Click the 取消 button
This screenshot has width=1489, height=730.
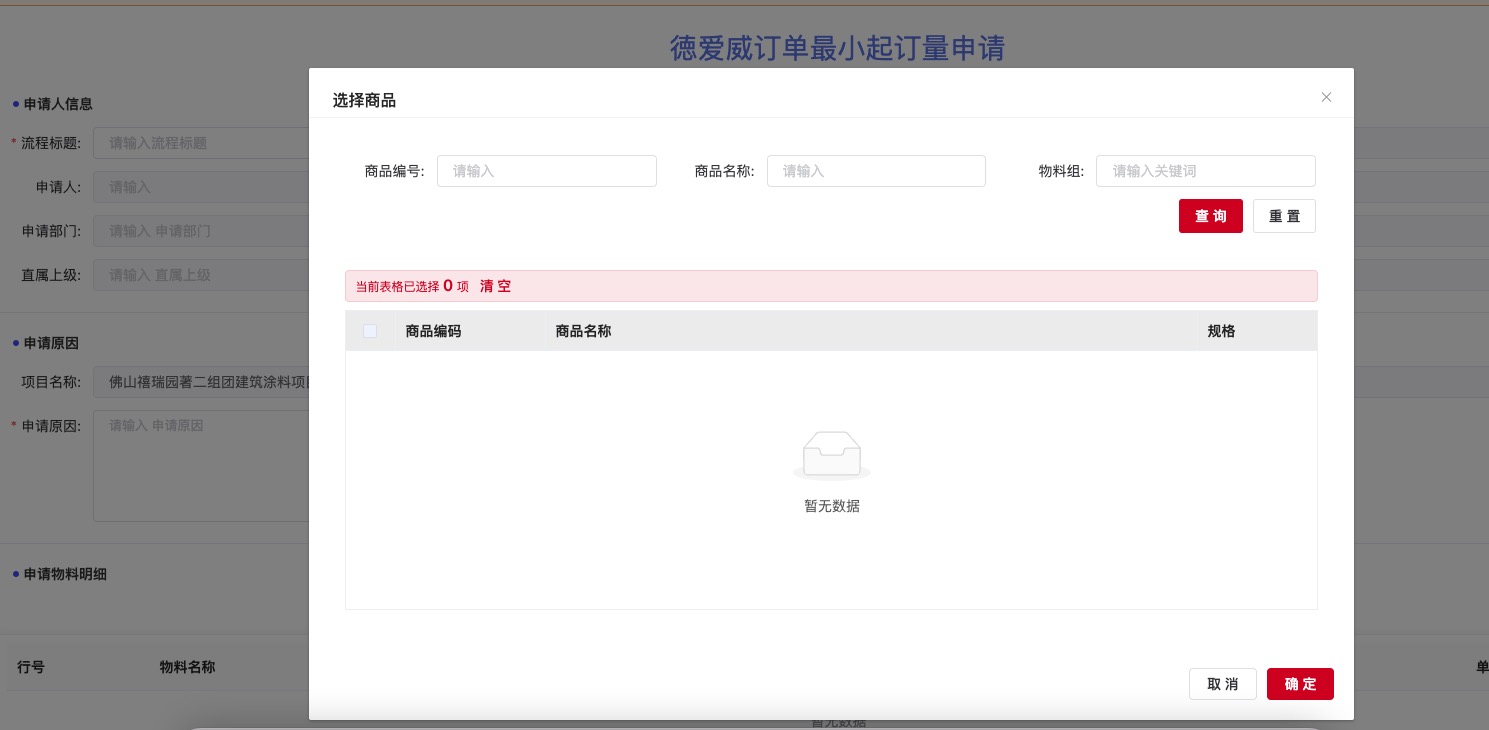[x=1222, y=684]
